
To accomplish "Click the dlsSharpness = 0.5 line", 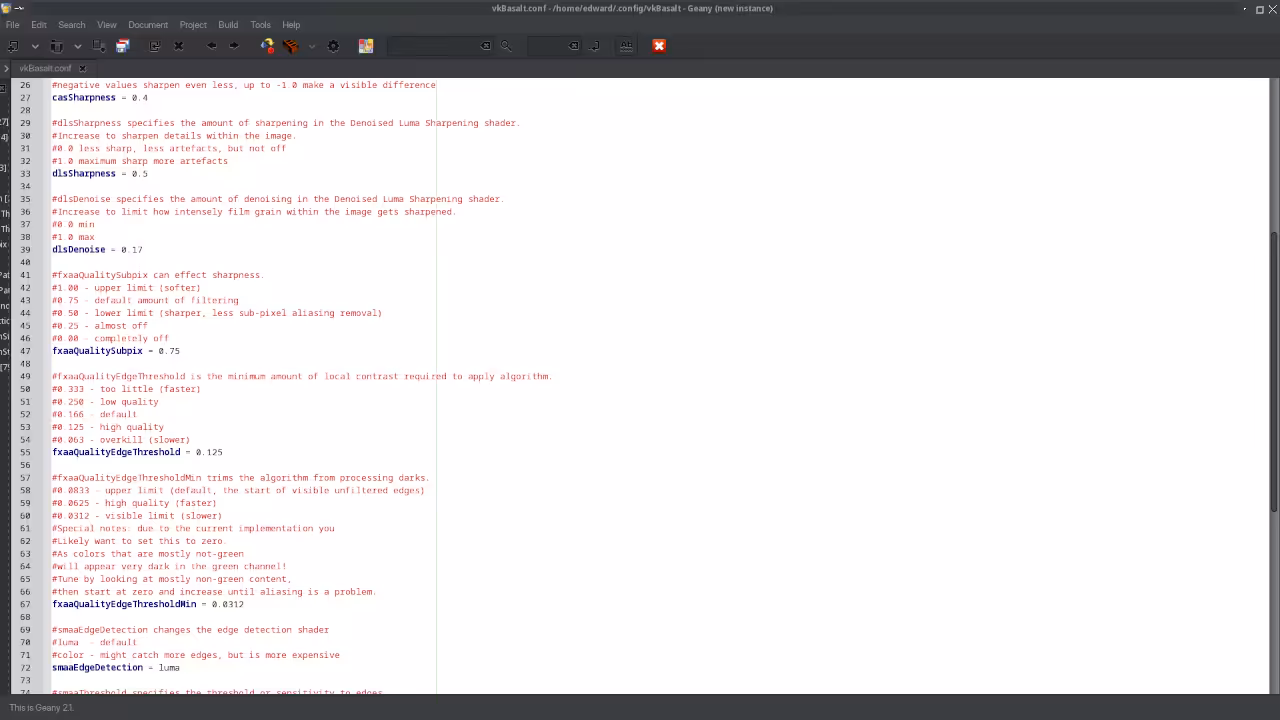I will [x=99, y=174].
